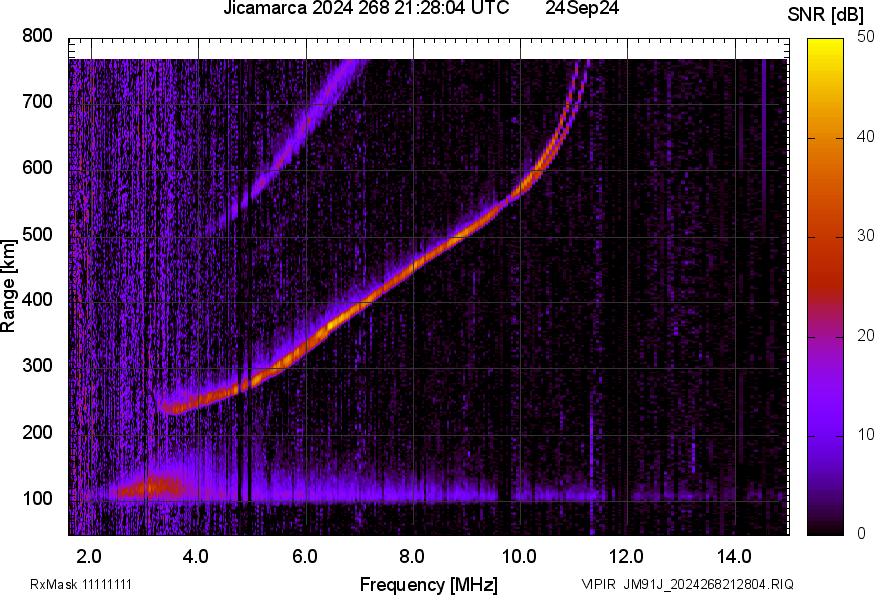Click the 10.0 frequency tick label
Image resolution: width=874 pixels, height=595 pixels.
[x=519, y=557]
